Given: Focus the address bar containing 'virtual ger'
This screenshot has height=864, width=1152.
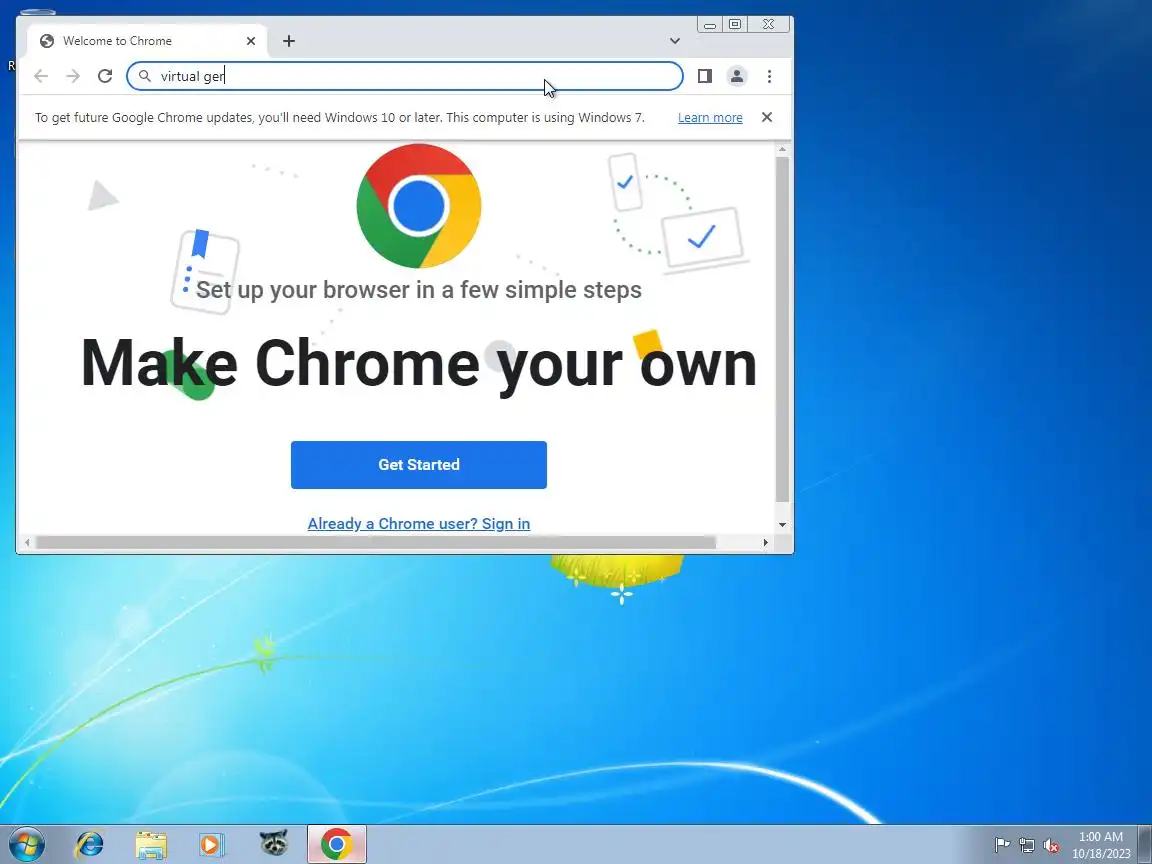Looking at the screenshot, I should [405, 76].
